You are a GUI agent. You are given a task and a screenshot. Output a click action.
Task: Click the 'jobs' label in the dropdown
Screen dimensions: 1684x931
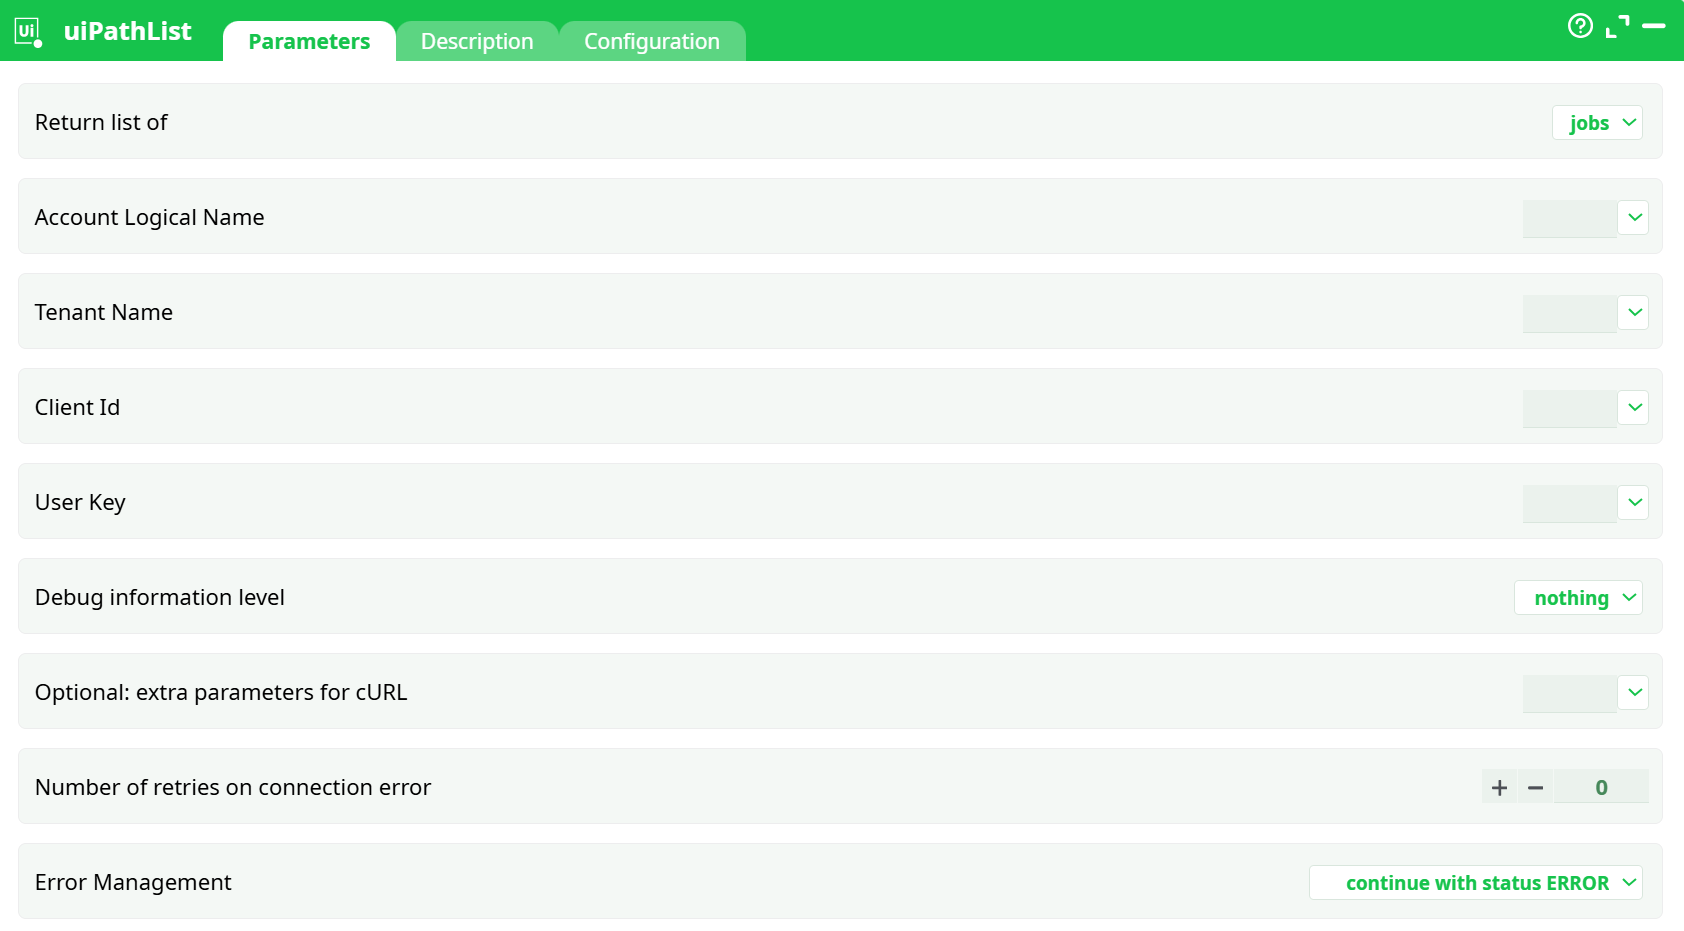pos(1589,122)
